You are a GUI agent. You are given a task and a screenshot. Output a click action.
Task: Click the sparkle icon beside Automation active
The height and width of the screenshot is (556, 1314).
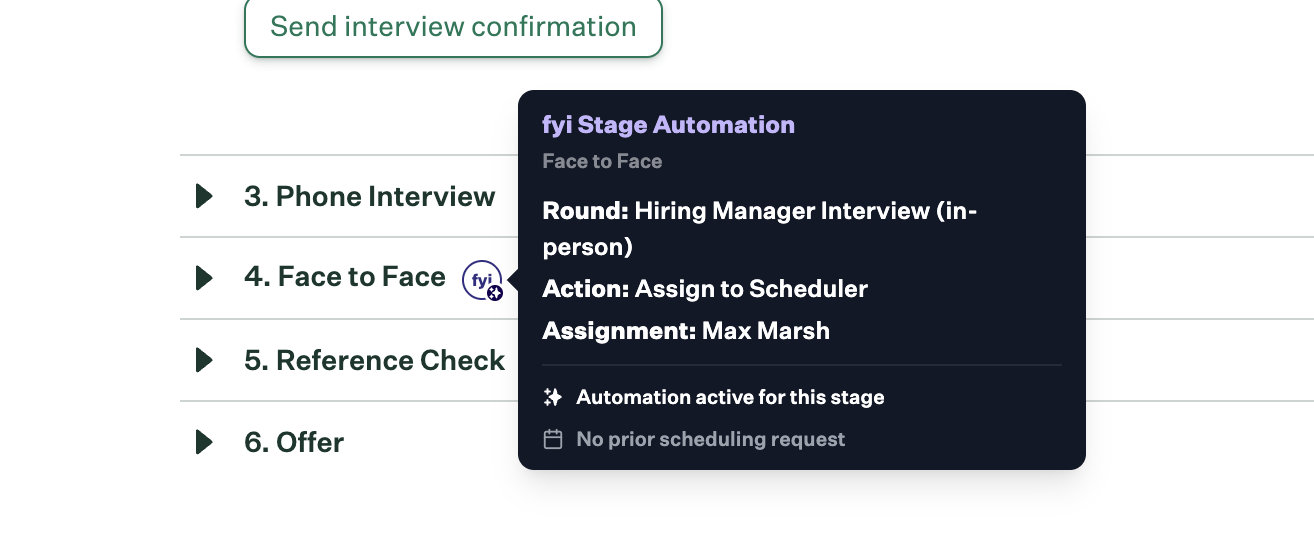552,398
